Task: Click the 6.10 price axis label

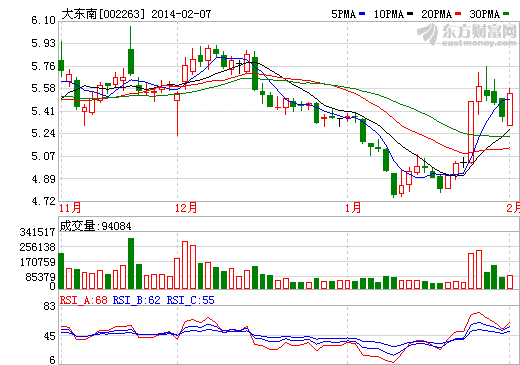Action: [x=43, y=20]
